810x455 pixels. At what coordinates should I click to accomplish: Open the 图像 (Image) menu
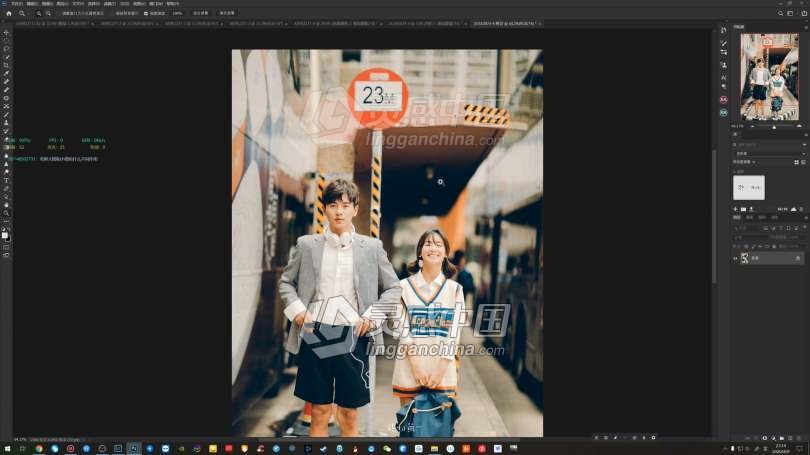click(47, 4)
